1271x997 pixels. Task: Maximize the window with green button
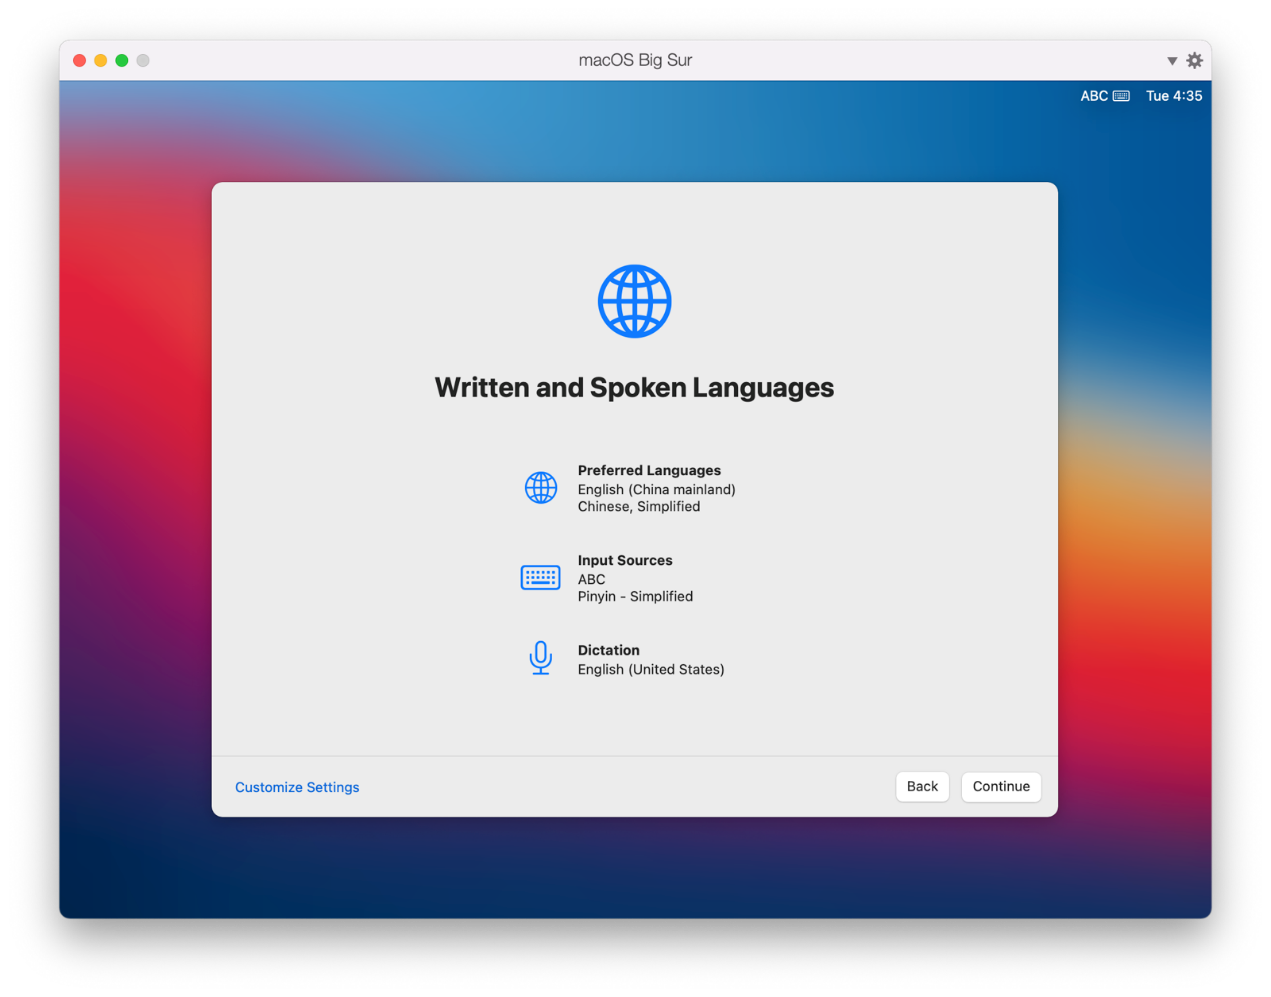(122, 60)
